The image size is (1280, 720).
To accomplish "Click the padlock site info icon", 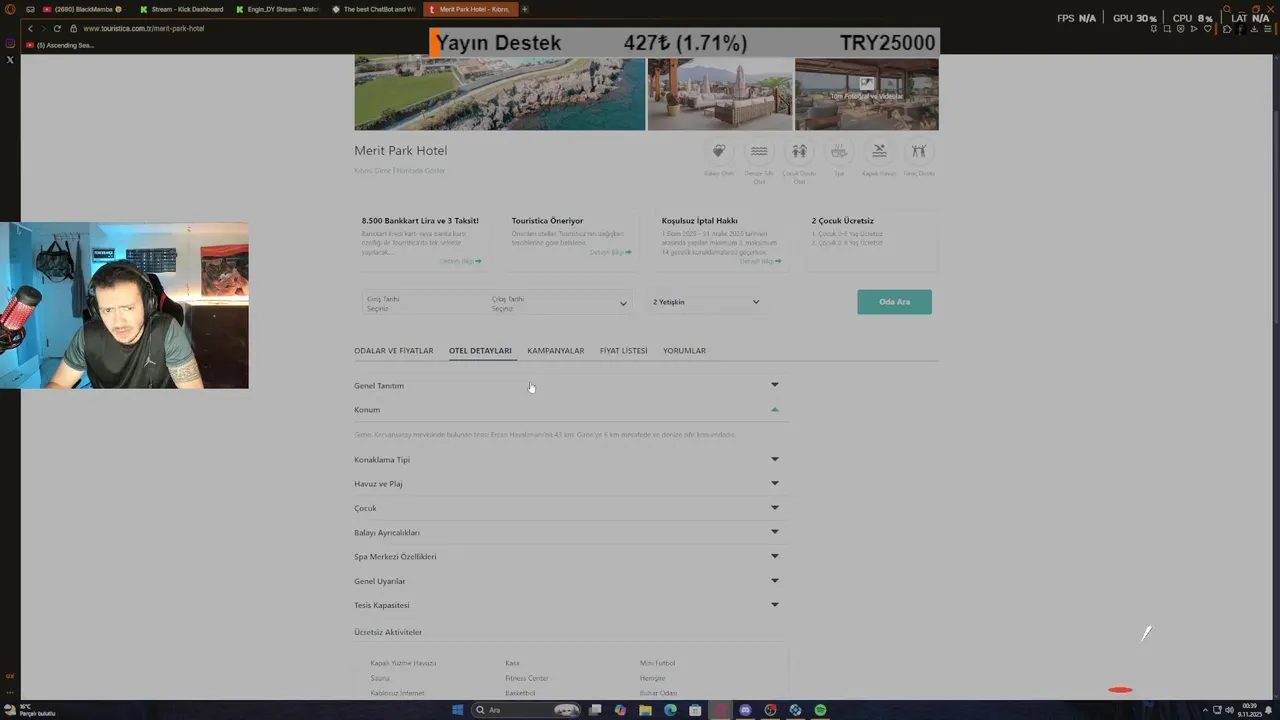I will (x=74, y=28).
